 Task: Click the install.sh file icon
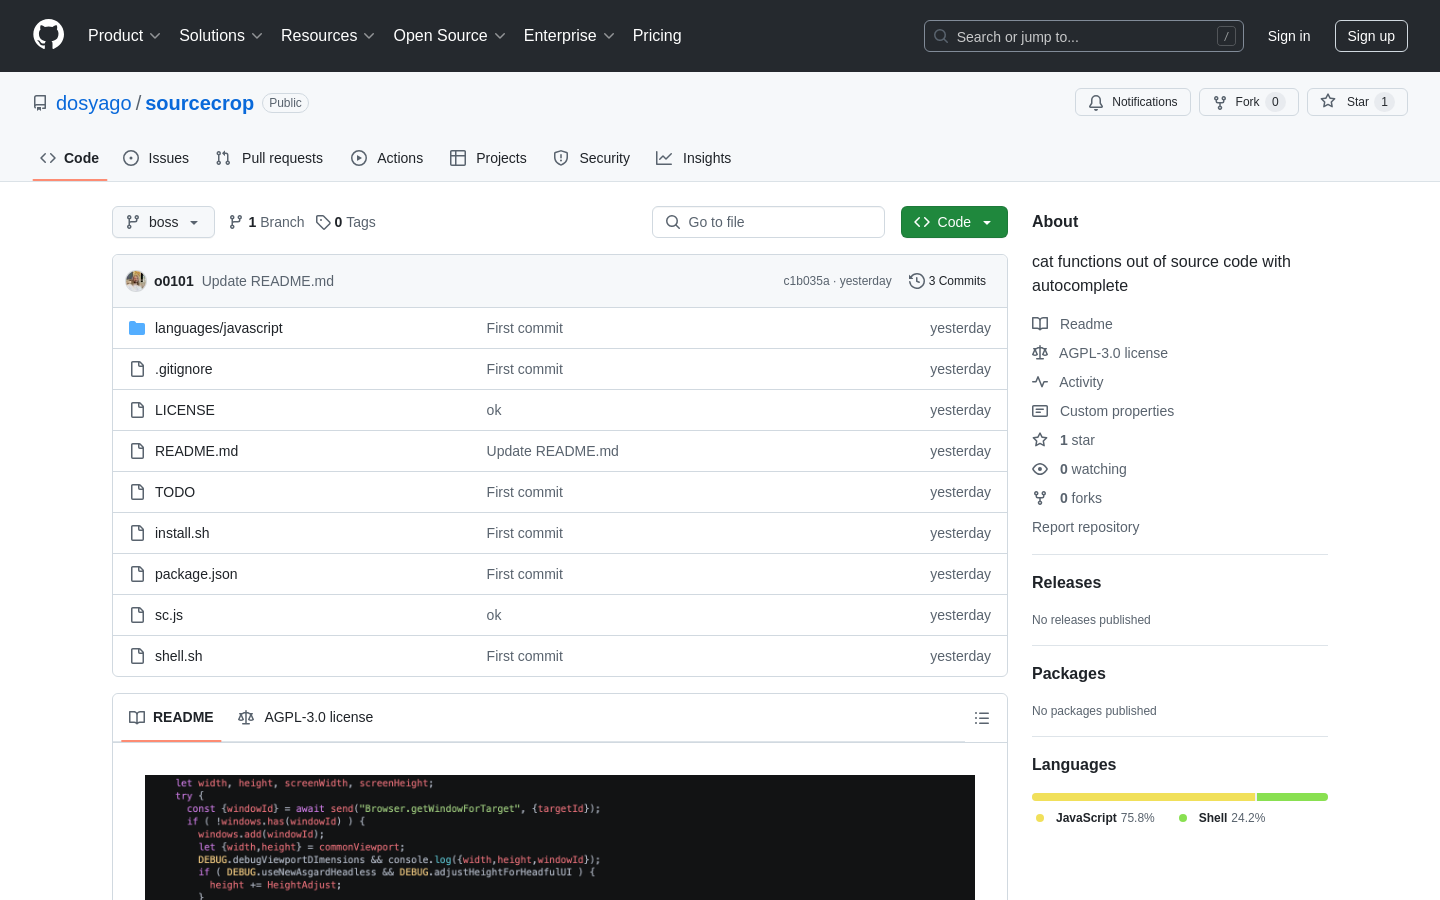137,533
